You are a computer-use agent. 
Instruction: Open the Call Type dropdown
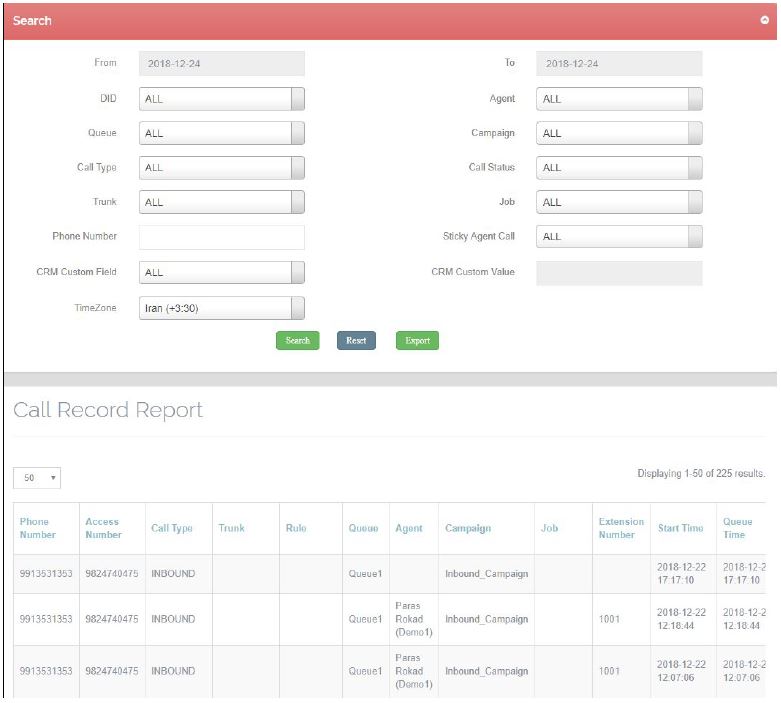coord(221,168)
